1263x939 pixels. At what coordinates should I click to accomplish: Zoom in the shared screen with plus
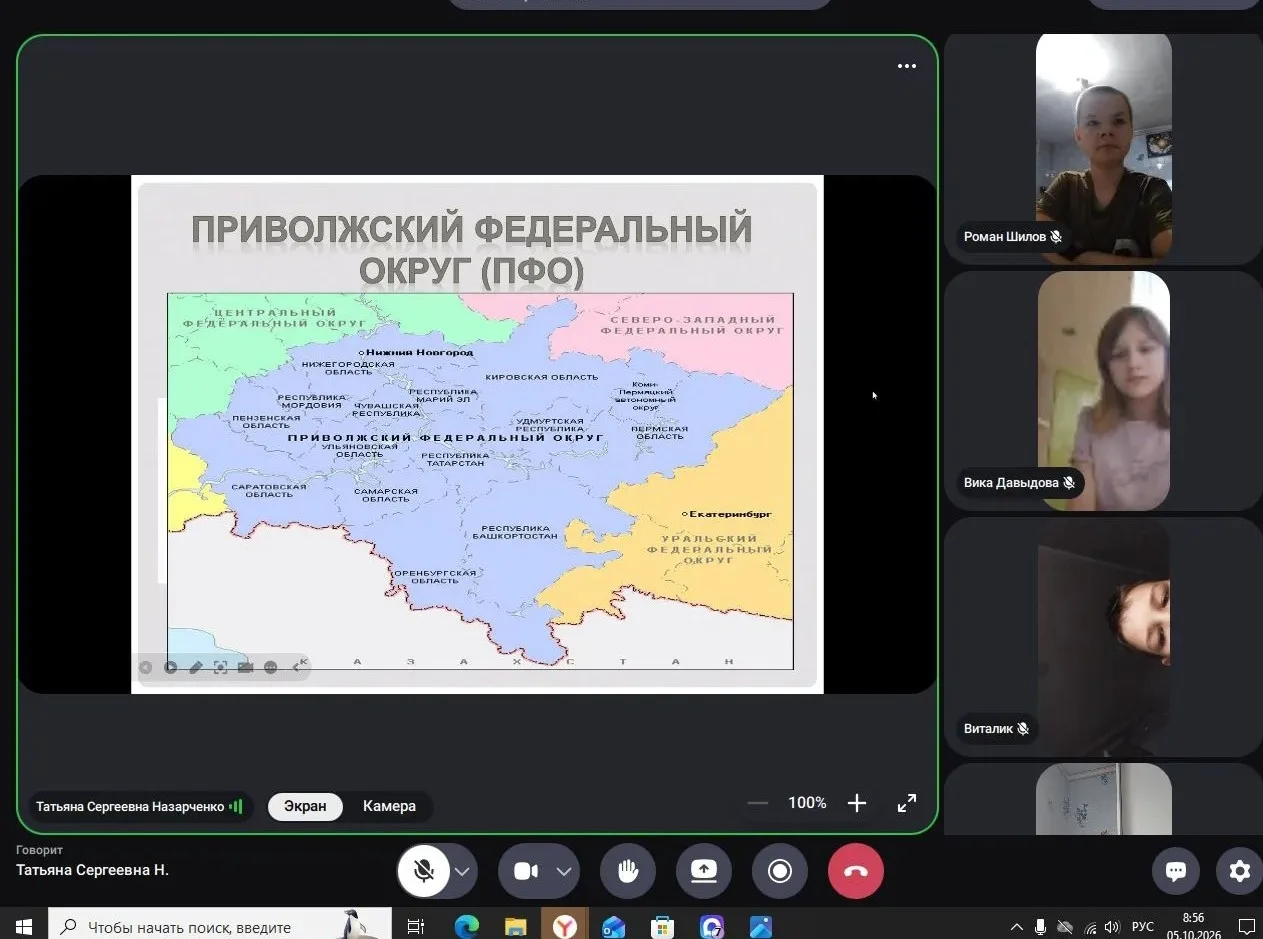pyautogui.click(x=856, y=803)
